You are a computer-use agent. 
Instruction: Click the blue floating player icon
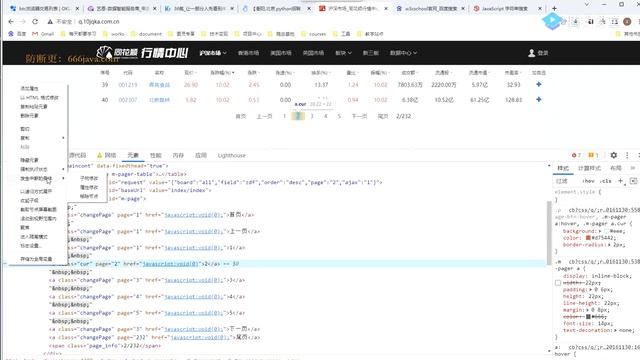click(x=552, y=20)
